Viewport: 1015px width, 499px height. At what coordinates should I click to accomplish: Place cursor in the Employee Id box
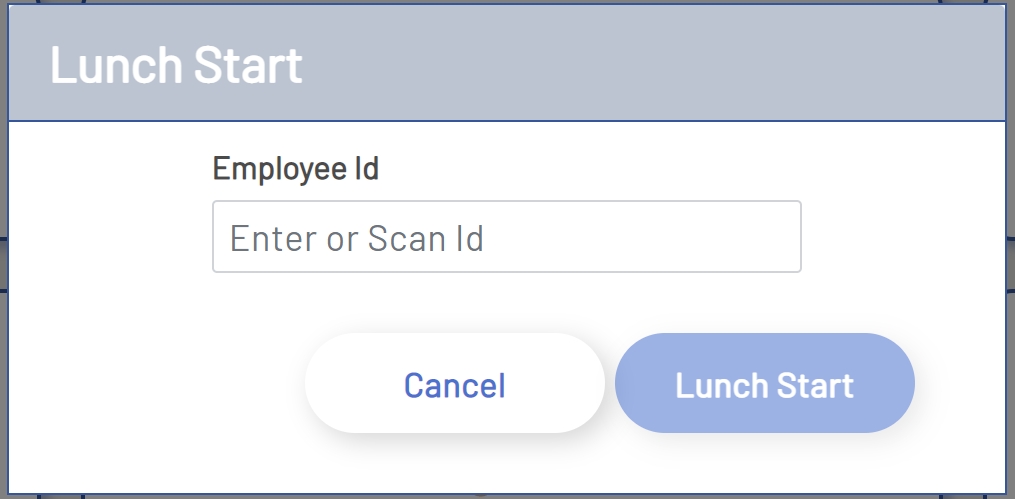506,237
